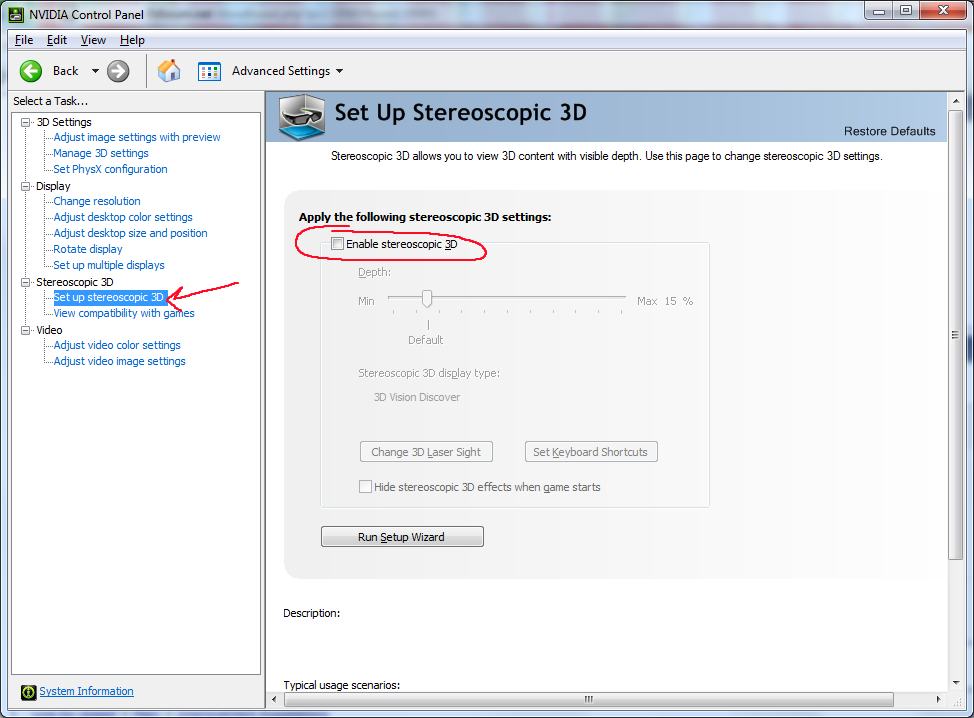This screenshot has width=974, height=718.
Task: Select Set up multiple displays
Action: [x=109, y=265]
